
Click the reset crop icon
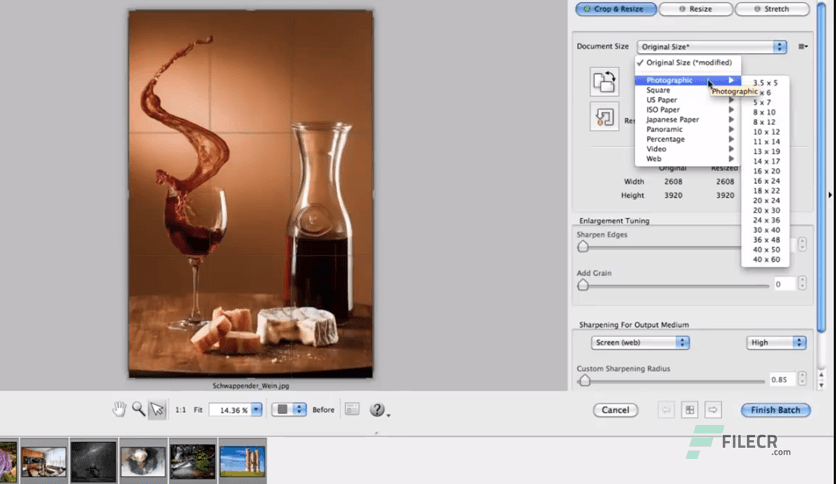tap(604, 116)
